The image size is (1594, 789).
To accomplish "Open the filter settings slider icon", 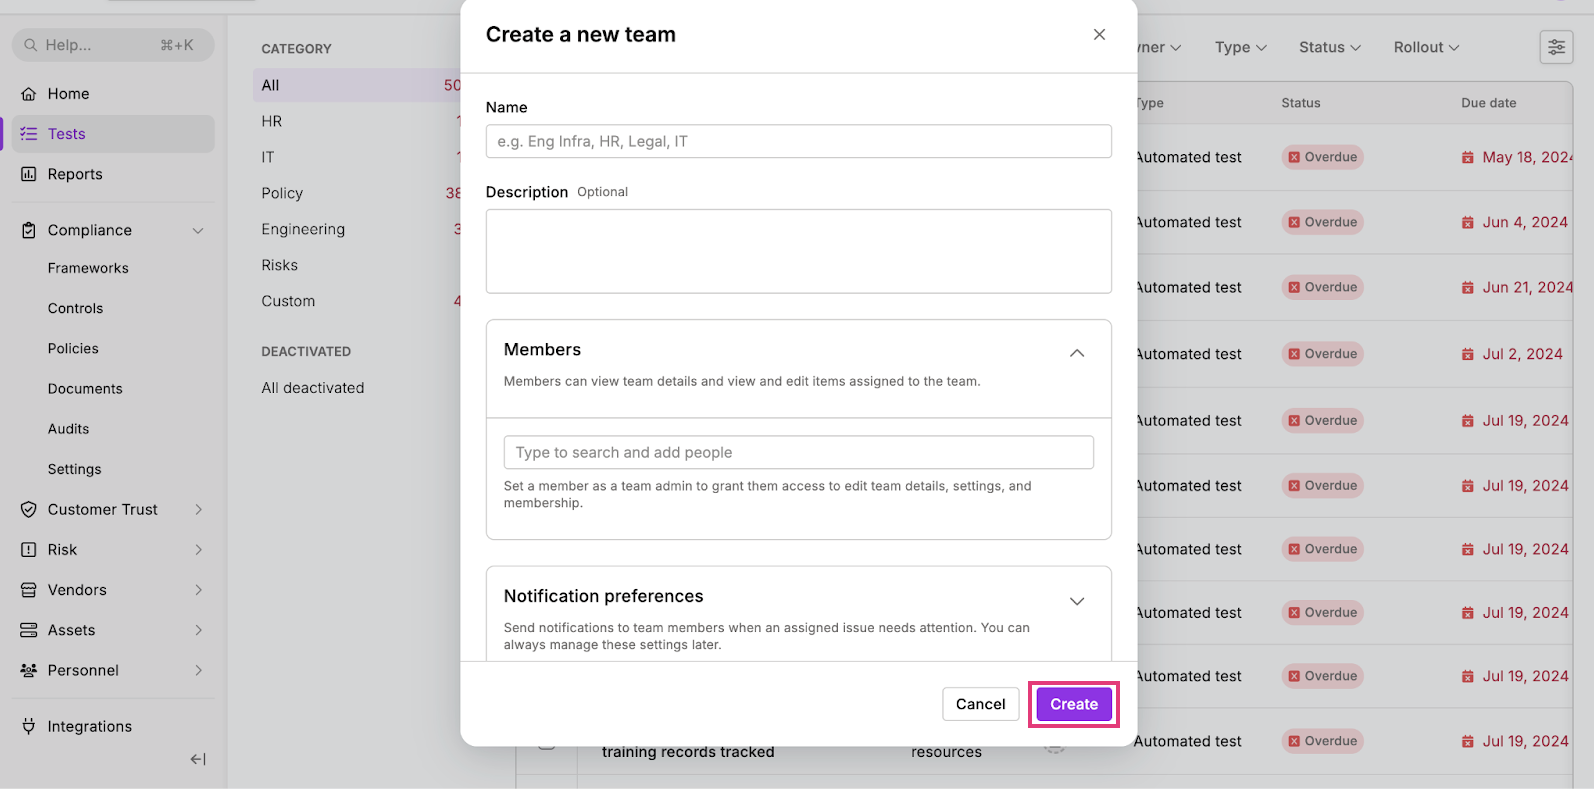I will 1557,47.
